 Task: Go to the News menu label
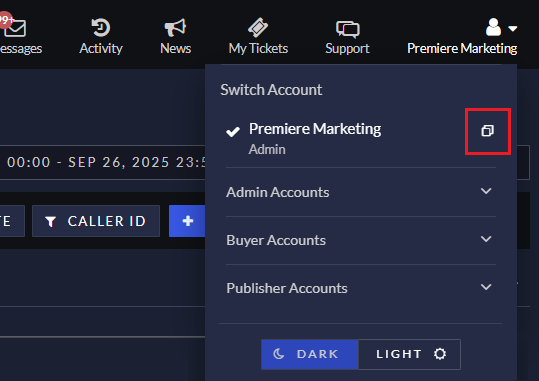(x=176, y=48)
